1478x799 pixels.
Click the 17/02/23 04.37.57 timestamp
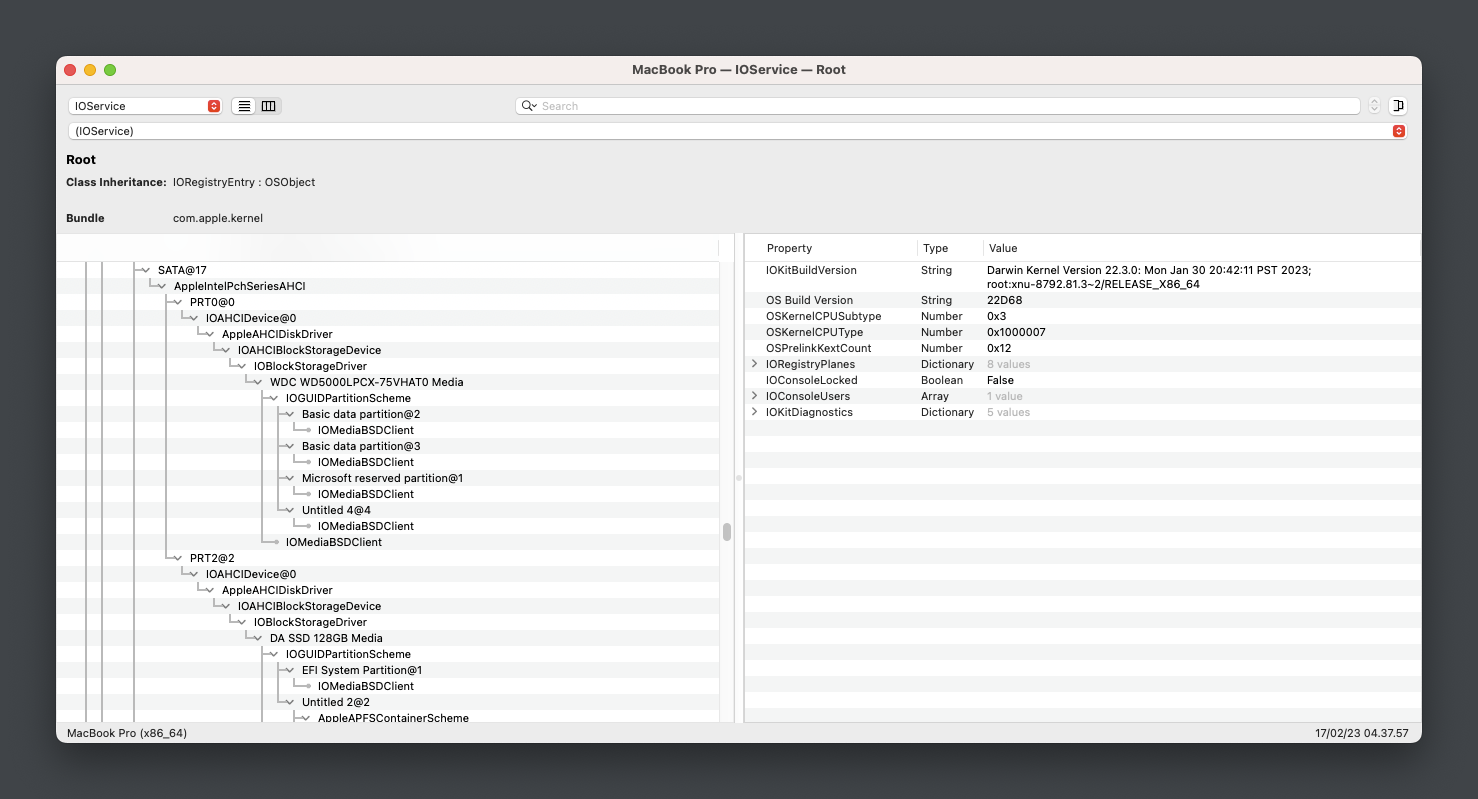click(1362, 733)
